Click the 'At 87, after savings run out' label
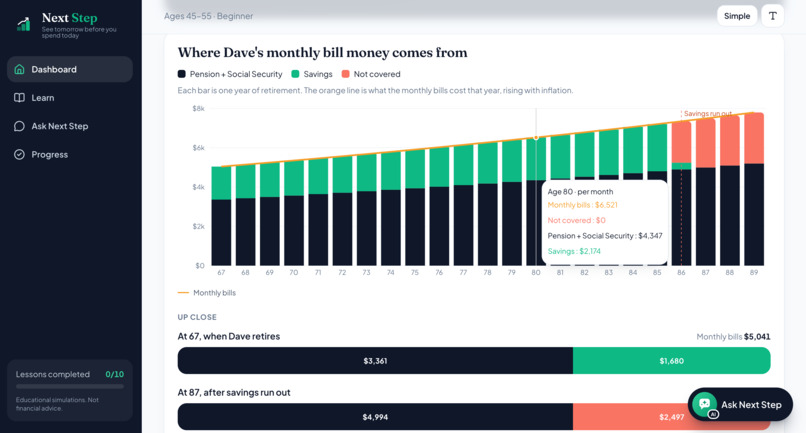The width and height of the screenshot is (806, 433). pyautogui.click(x=234, y=392)
